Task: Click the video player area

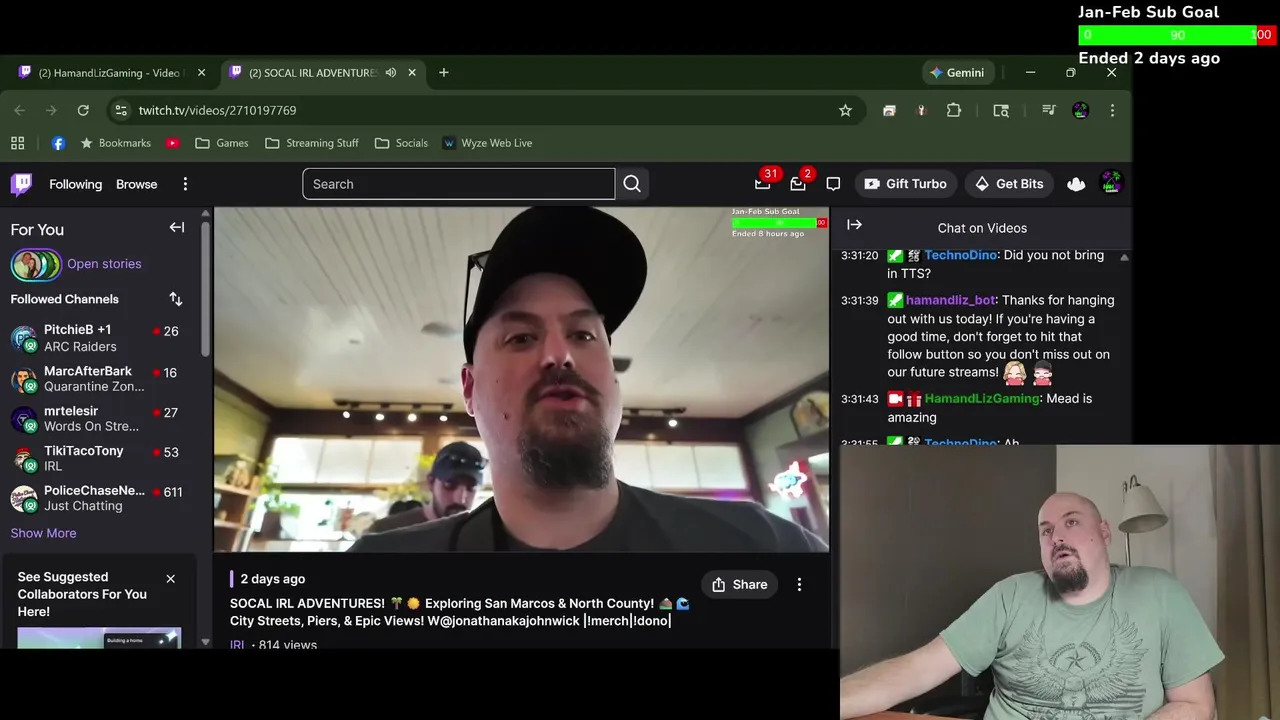Action: coord(521,379)
